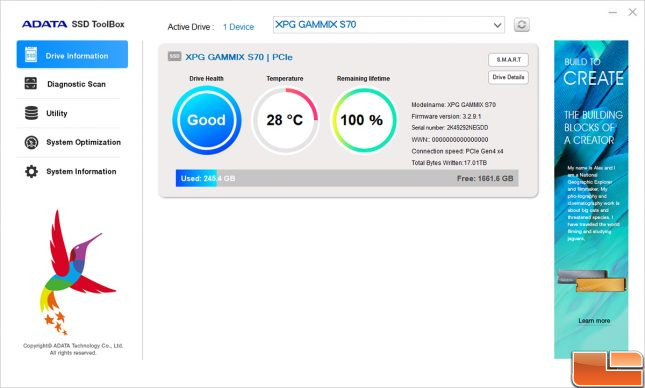Click the Modelname XPG GAMMIX S70 text
645x388 pixels.
[x=453, y=105]
